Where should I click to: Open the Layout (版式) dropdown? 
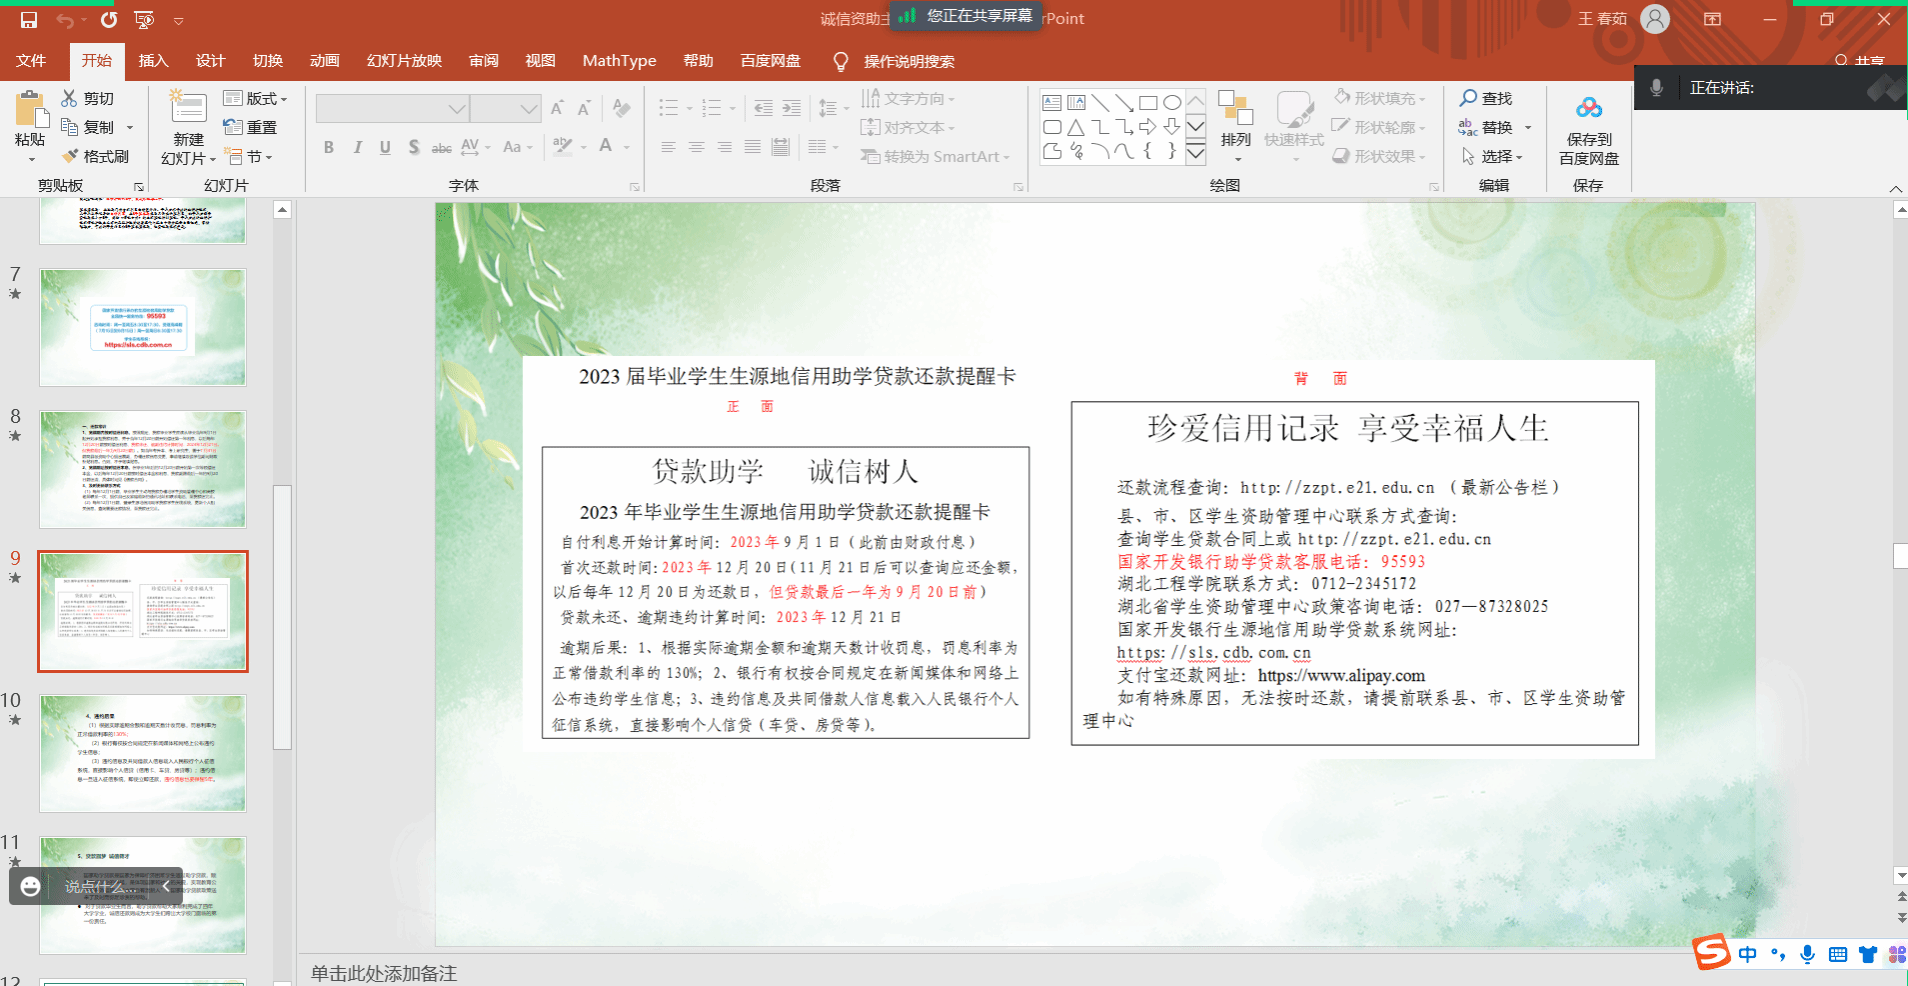point(256,98)
